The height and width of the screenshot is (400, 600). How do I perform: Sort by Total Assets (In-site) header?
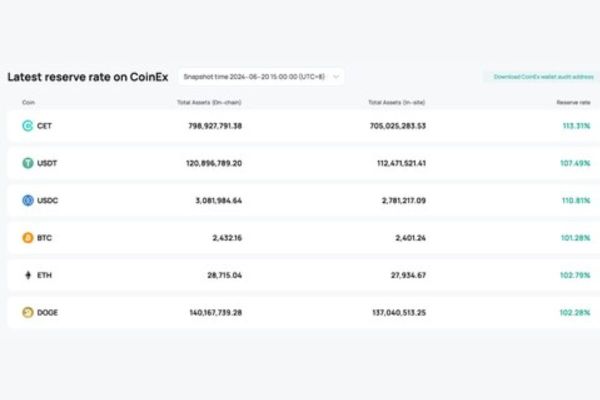[396, 102]
